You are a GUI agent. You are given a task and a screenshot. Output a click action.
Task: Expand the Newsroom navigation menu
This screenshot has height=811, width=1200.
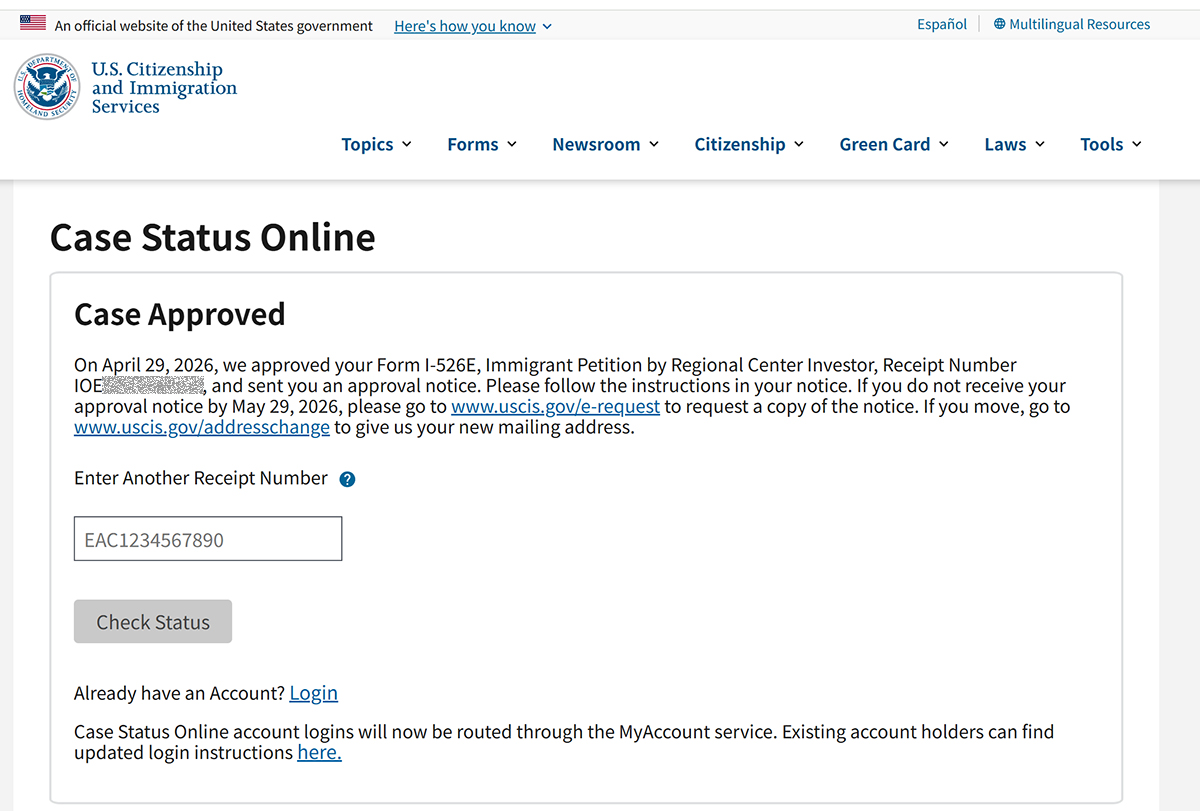pyautogui.click(x=606, y=144)
